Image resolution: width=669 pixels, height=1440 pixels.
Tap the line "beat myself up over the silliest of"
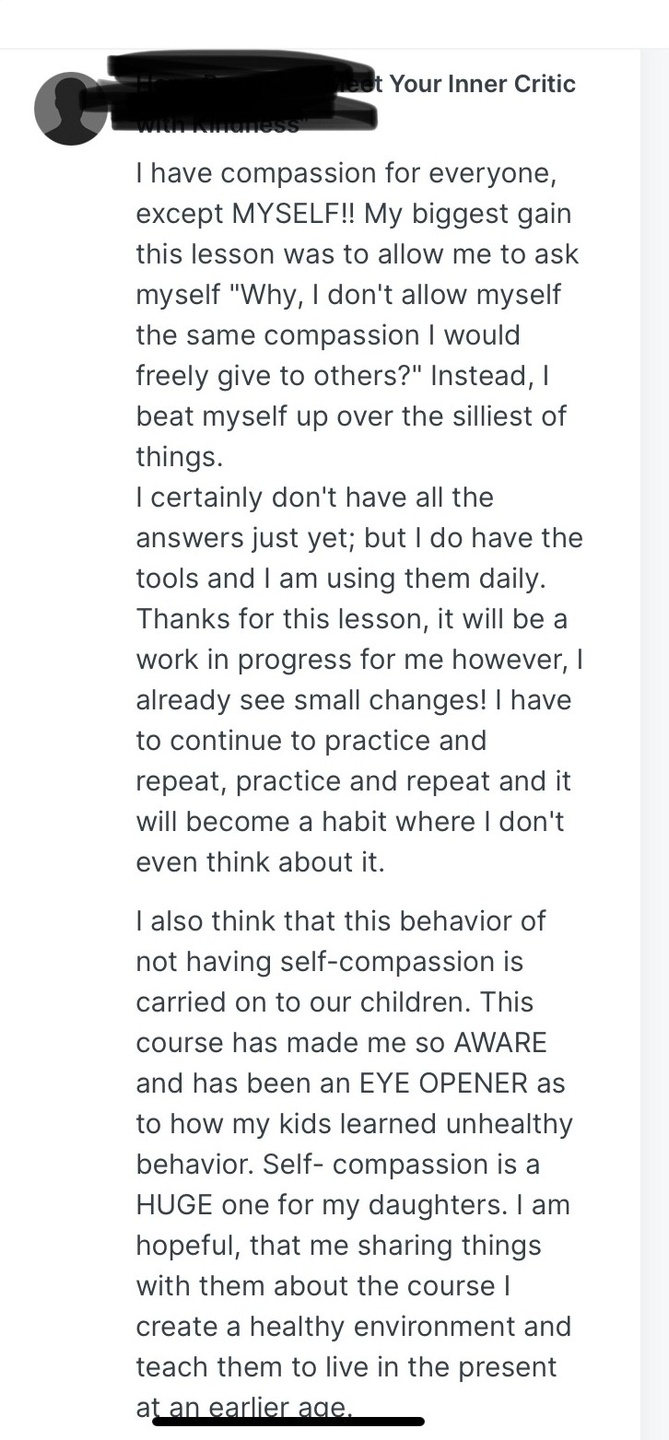[351, 416]
